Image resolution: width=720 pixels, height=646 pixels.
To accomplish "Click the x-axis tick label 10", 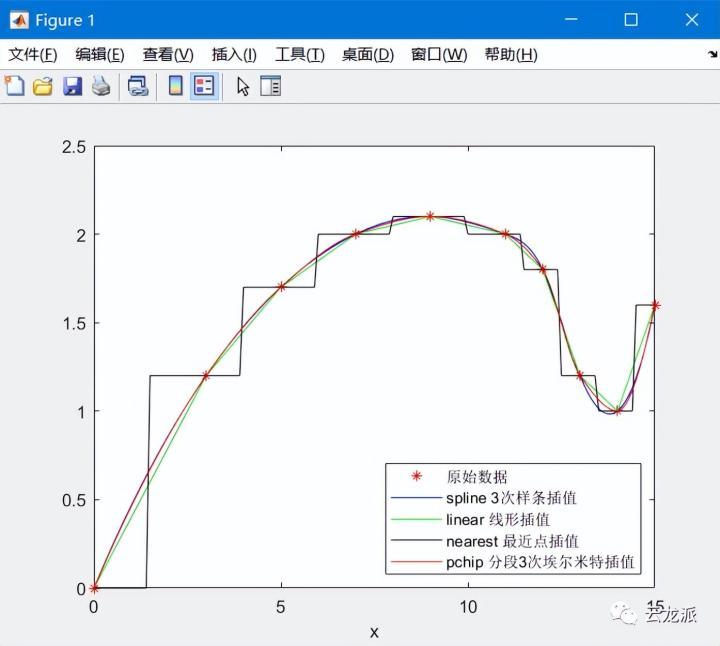I will click(468, 607).
